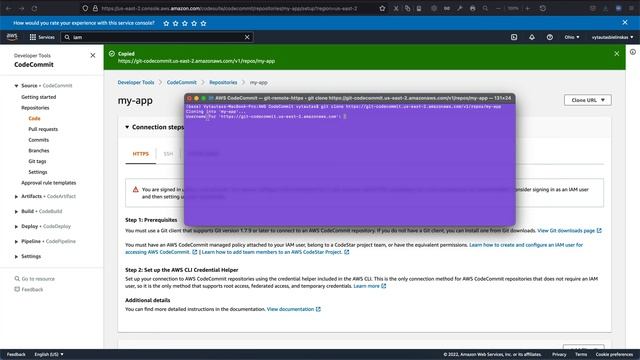640x360 pixels.
Task: Click the CodeCommit breadcrumb link
Action: point(182,82)
